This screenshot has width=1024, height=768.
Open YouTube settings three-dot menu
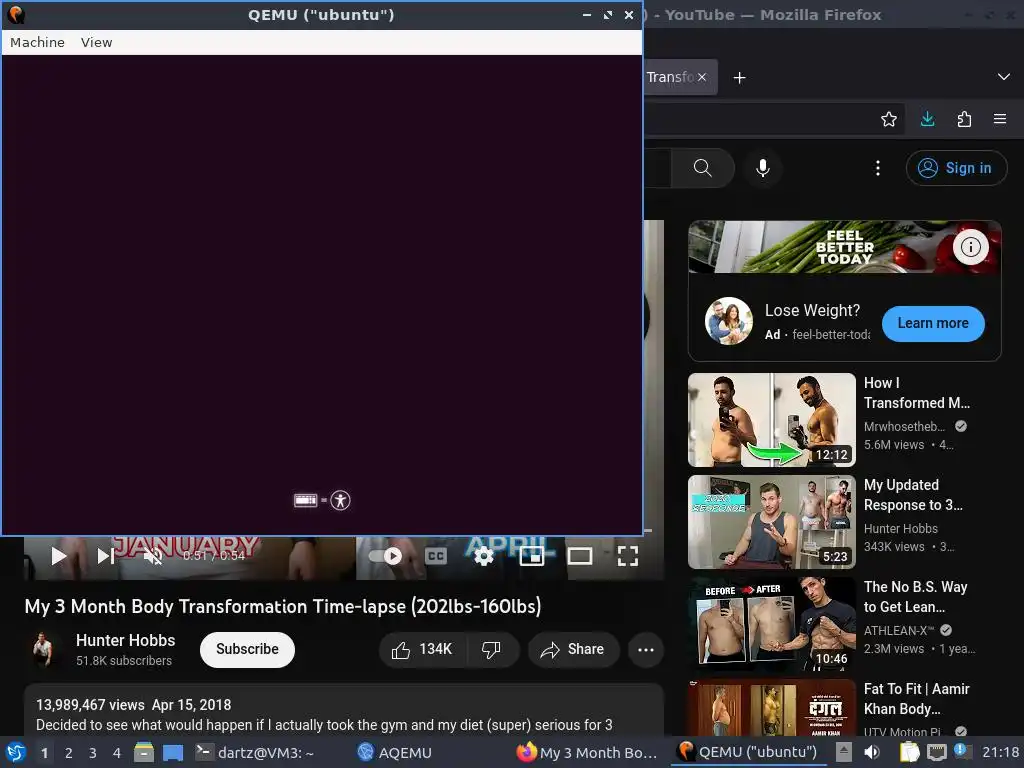pos(878,168)
